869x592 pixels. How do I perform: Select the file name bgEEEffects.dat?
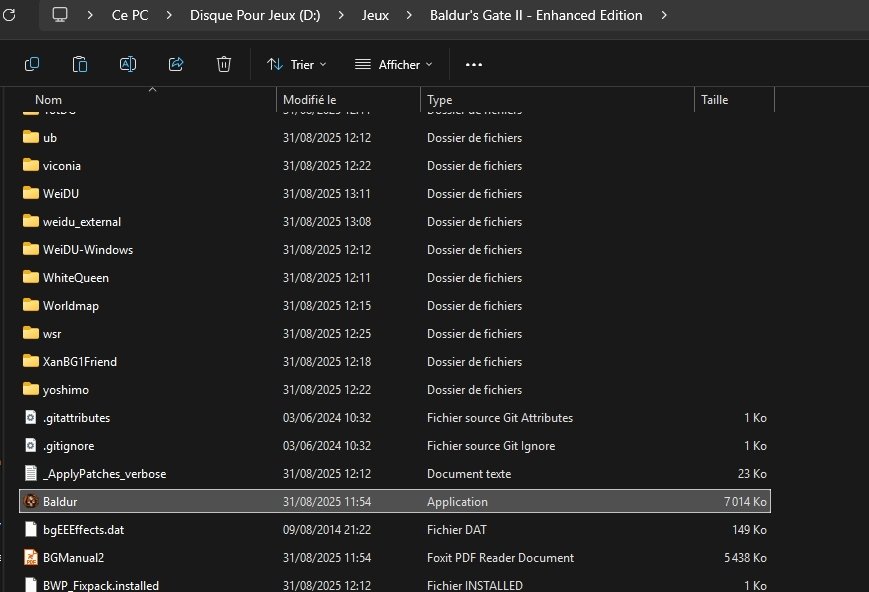click(83, 530)
